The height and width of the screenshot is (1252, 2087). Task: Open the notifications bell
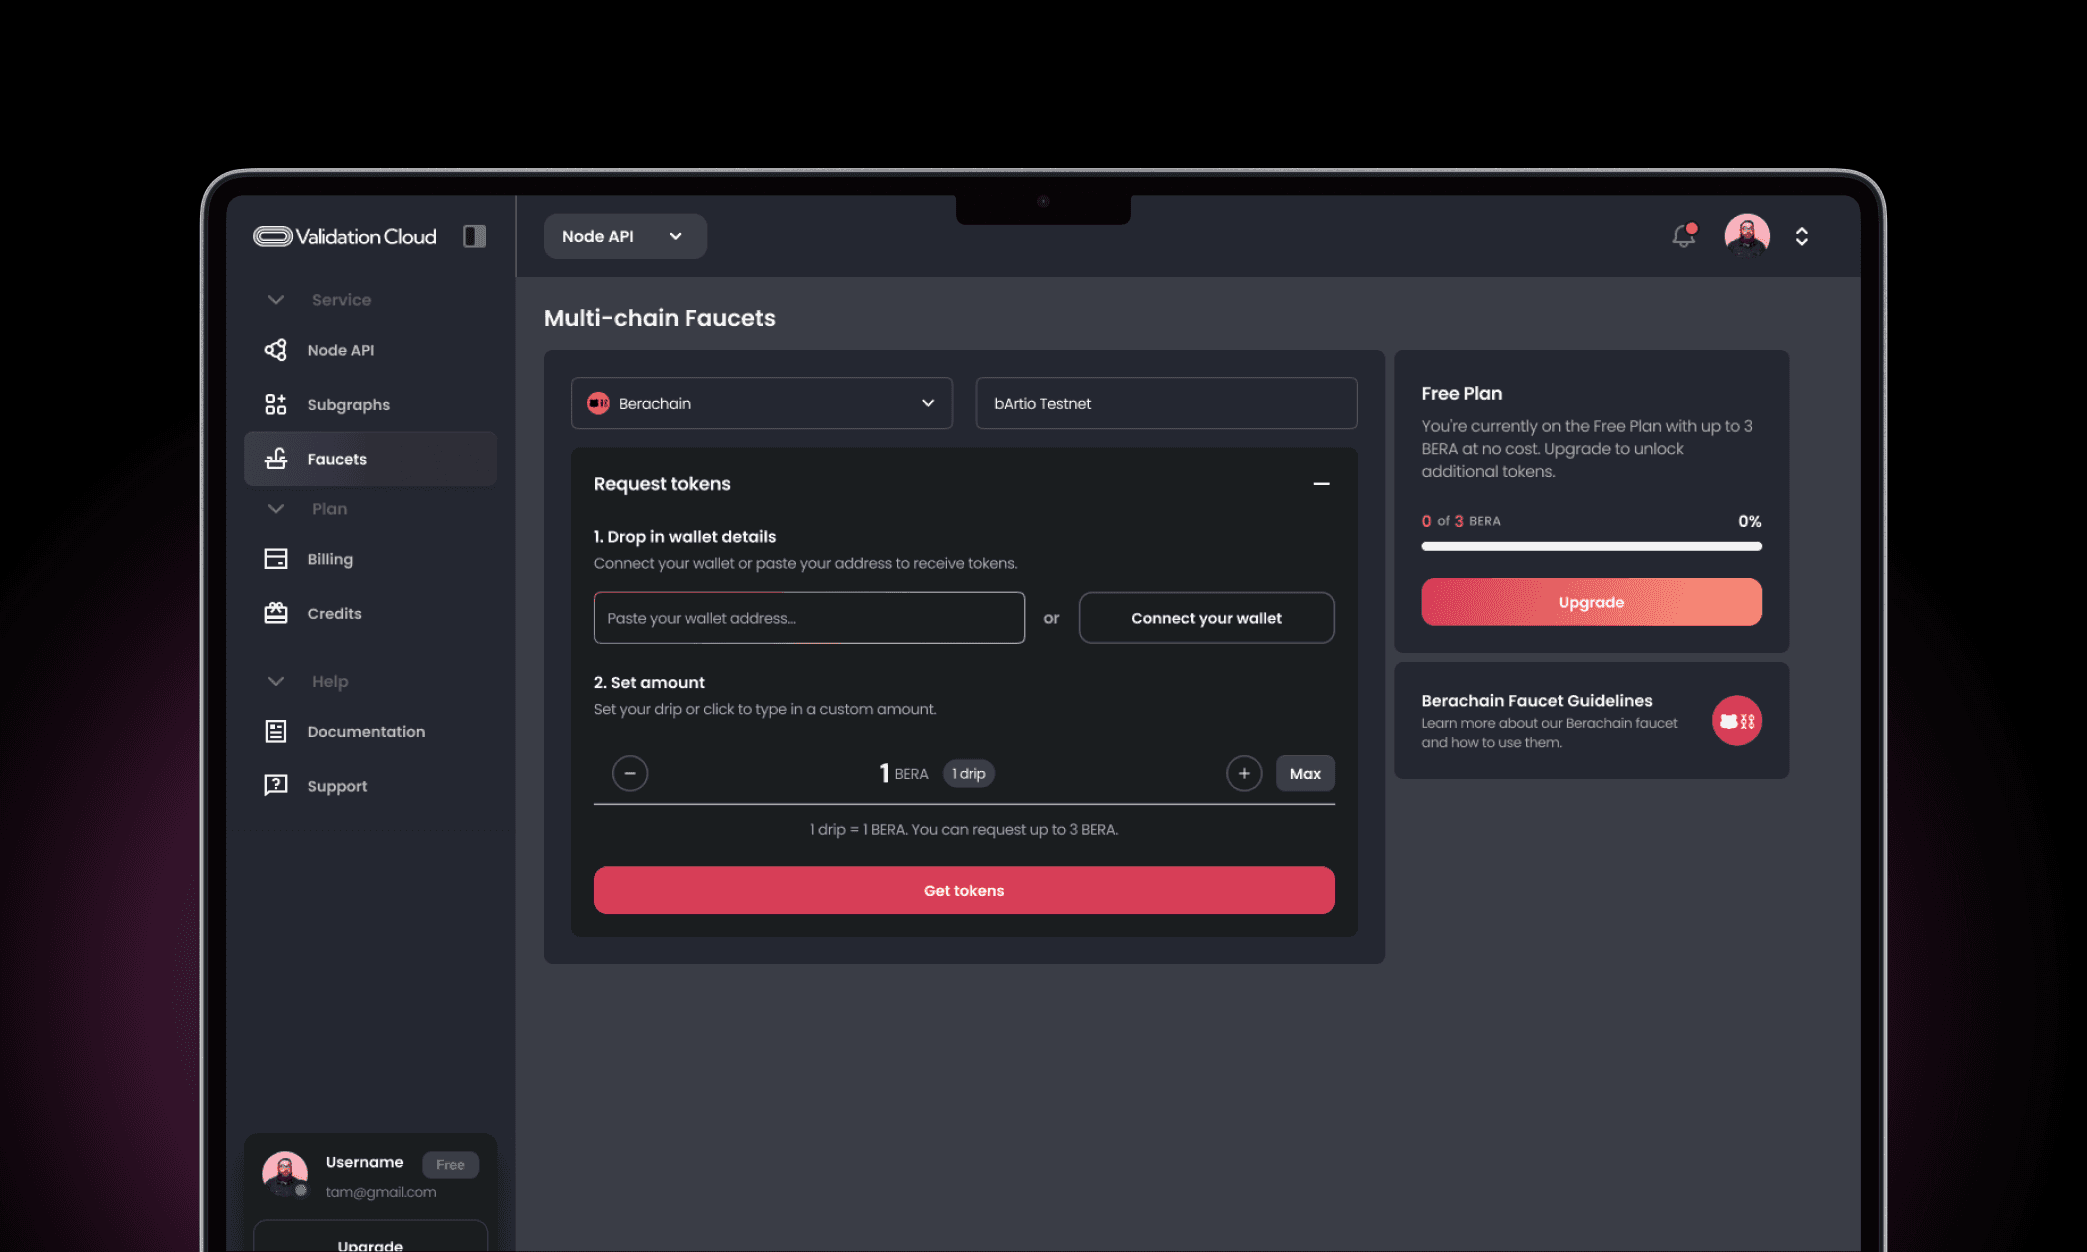pos(1683,236)
